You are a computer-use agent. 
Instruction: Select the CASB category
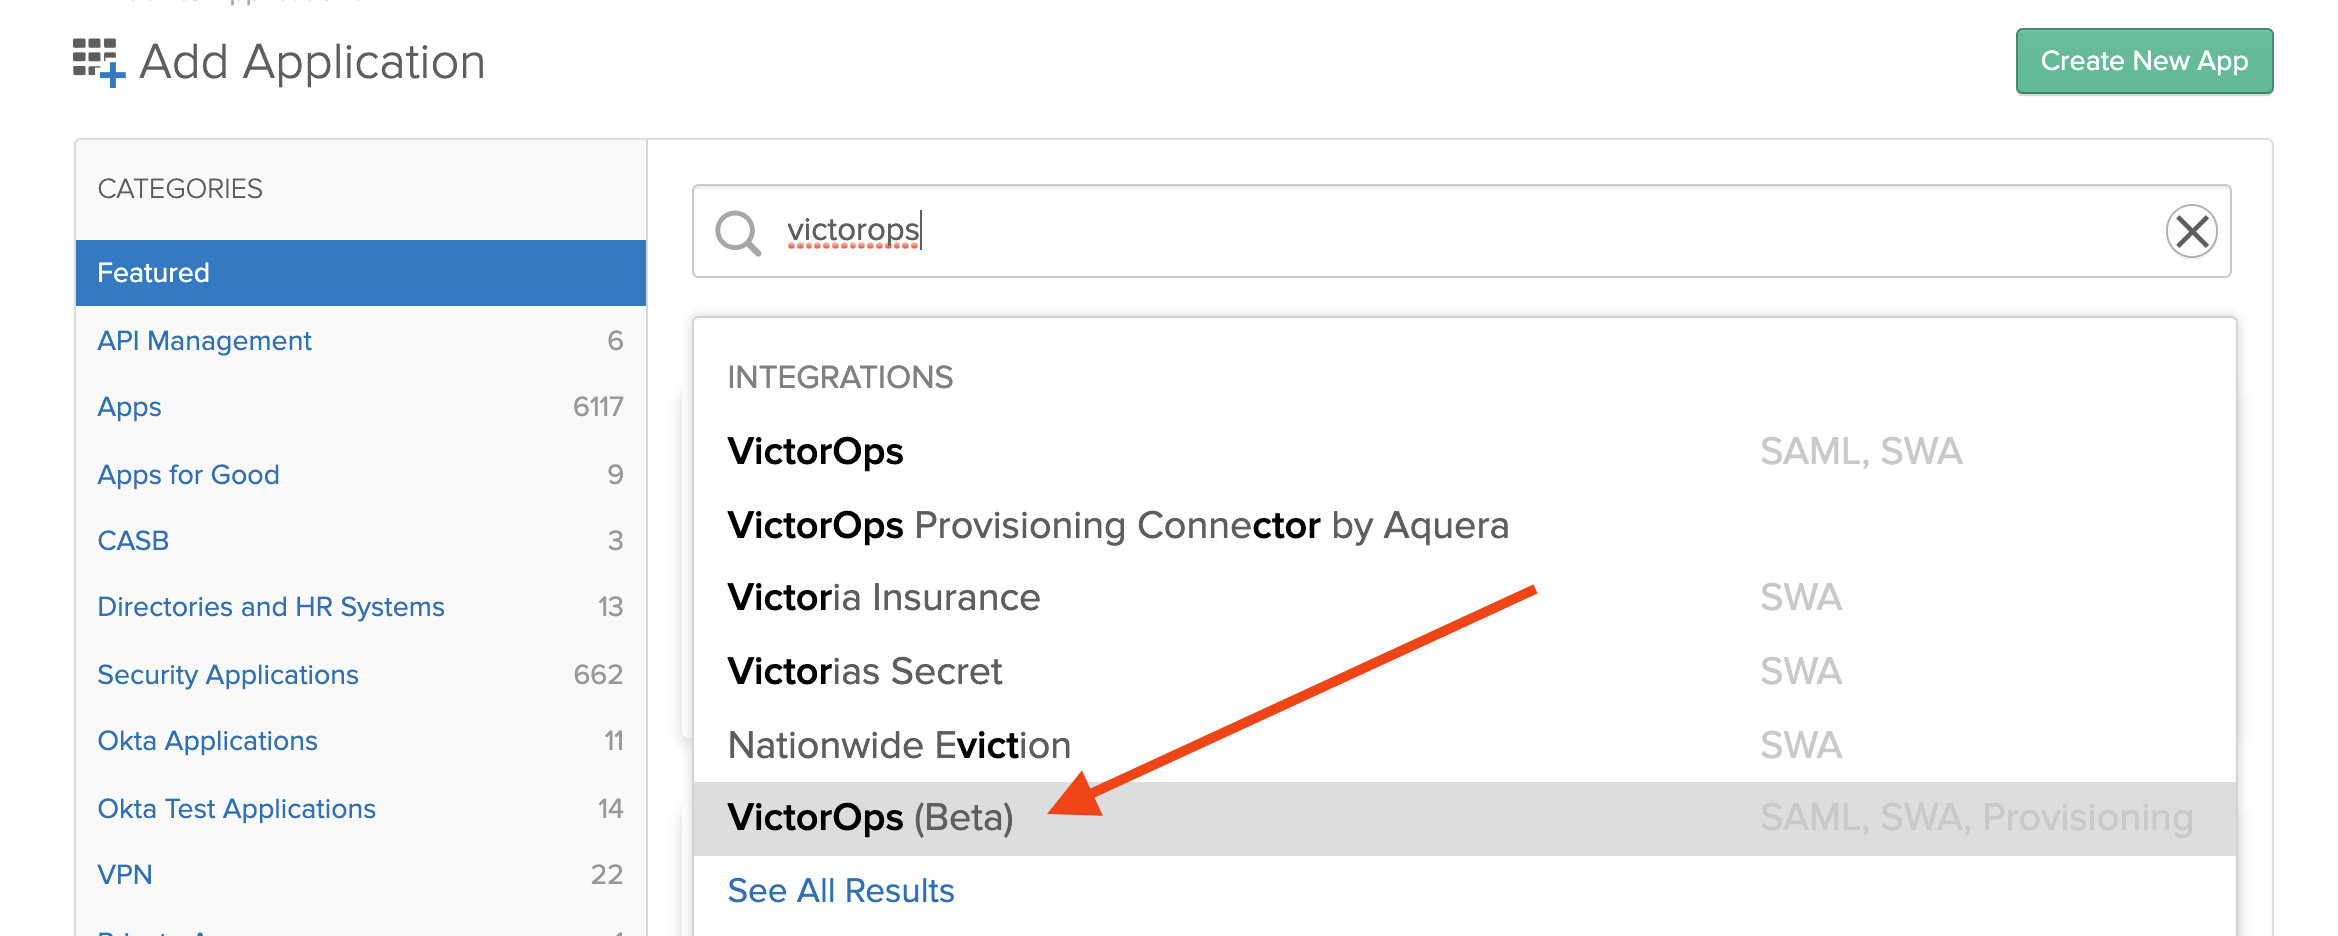click(x=133, y=540)
